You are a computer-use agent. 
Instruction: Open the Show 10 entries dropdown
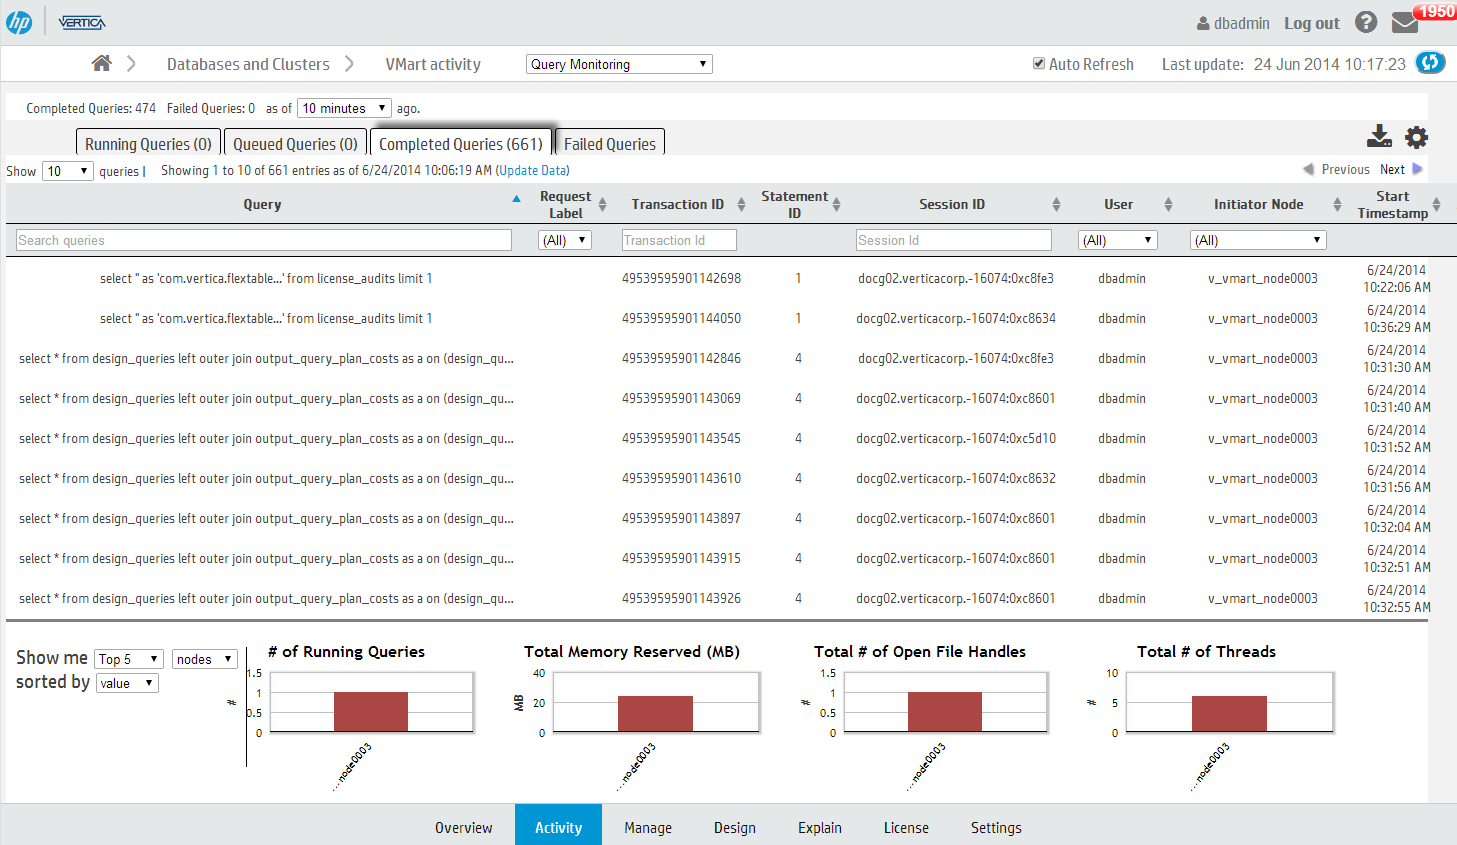click(68, 171)
